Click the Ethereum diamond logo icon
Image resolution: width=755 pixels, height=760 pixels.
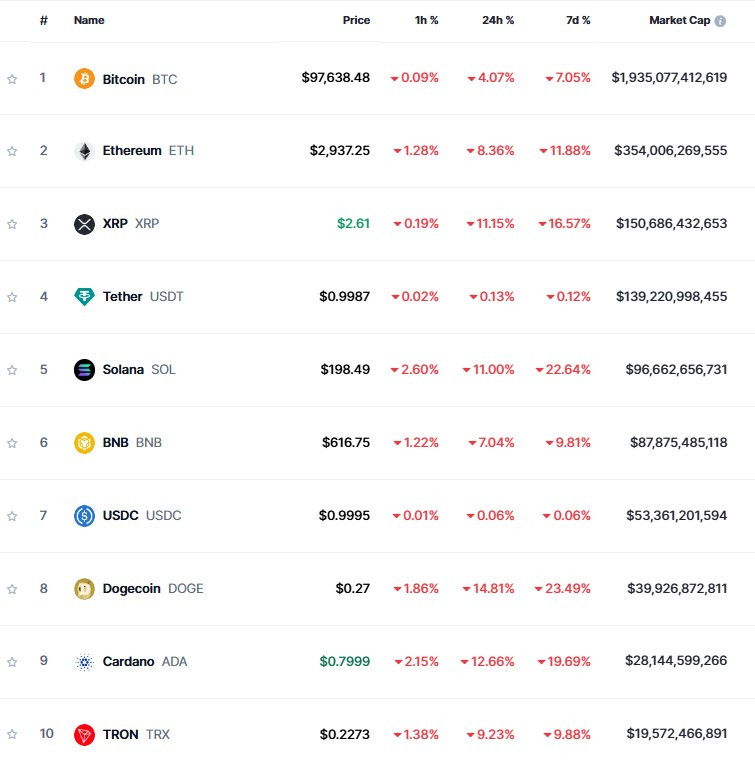(x=85, y=151)
